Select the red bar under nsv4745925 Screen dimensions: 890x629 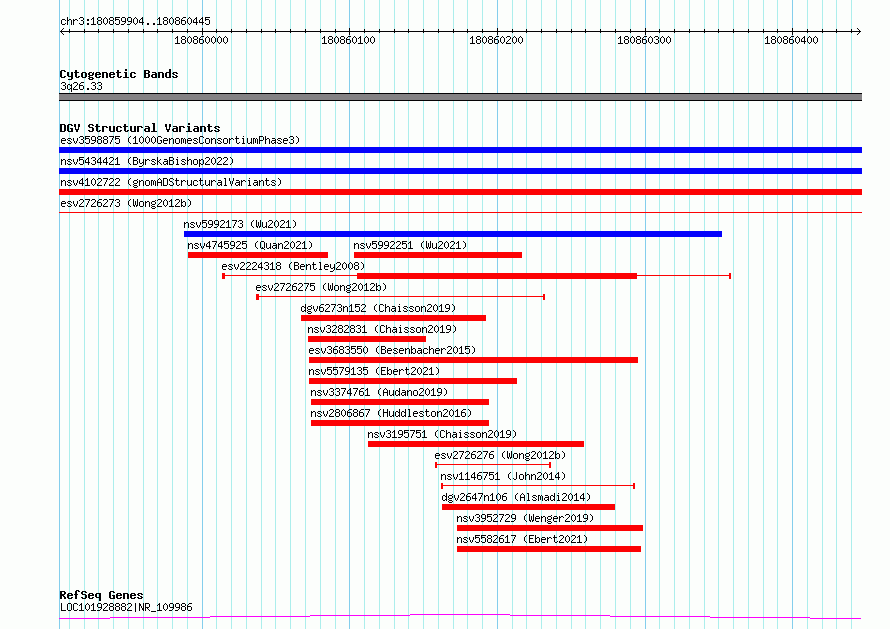(258, 255)
